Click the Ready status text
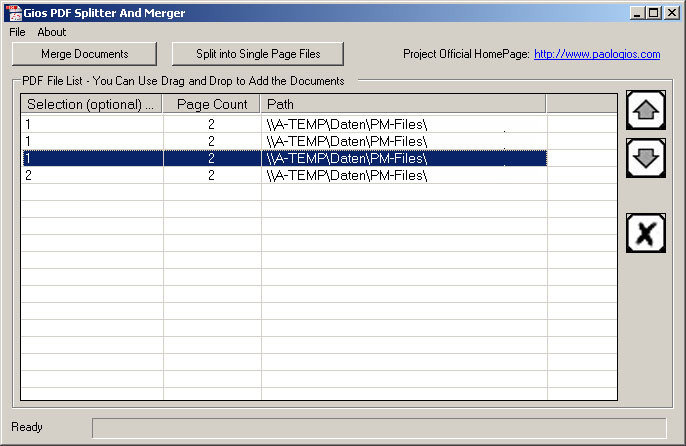The image size is (686, 446). (27, 427)
